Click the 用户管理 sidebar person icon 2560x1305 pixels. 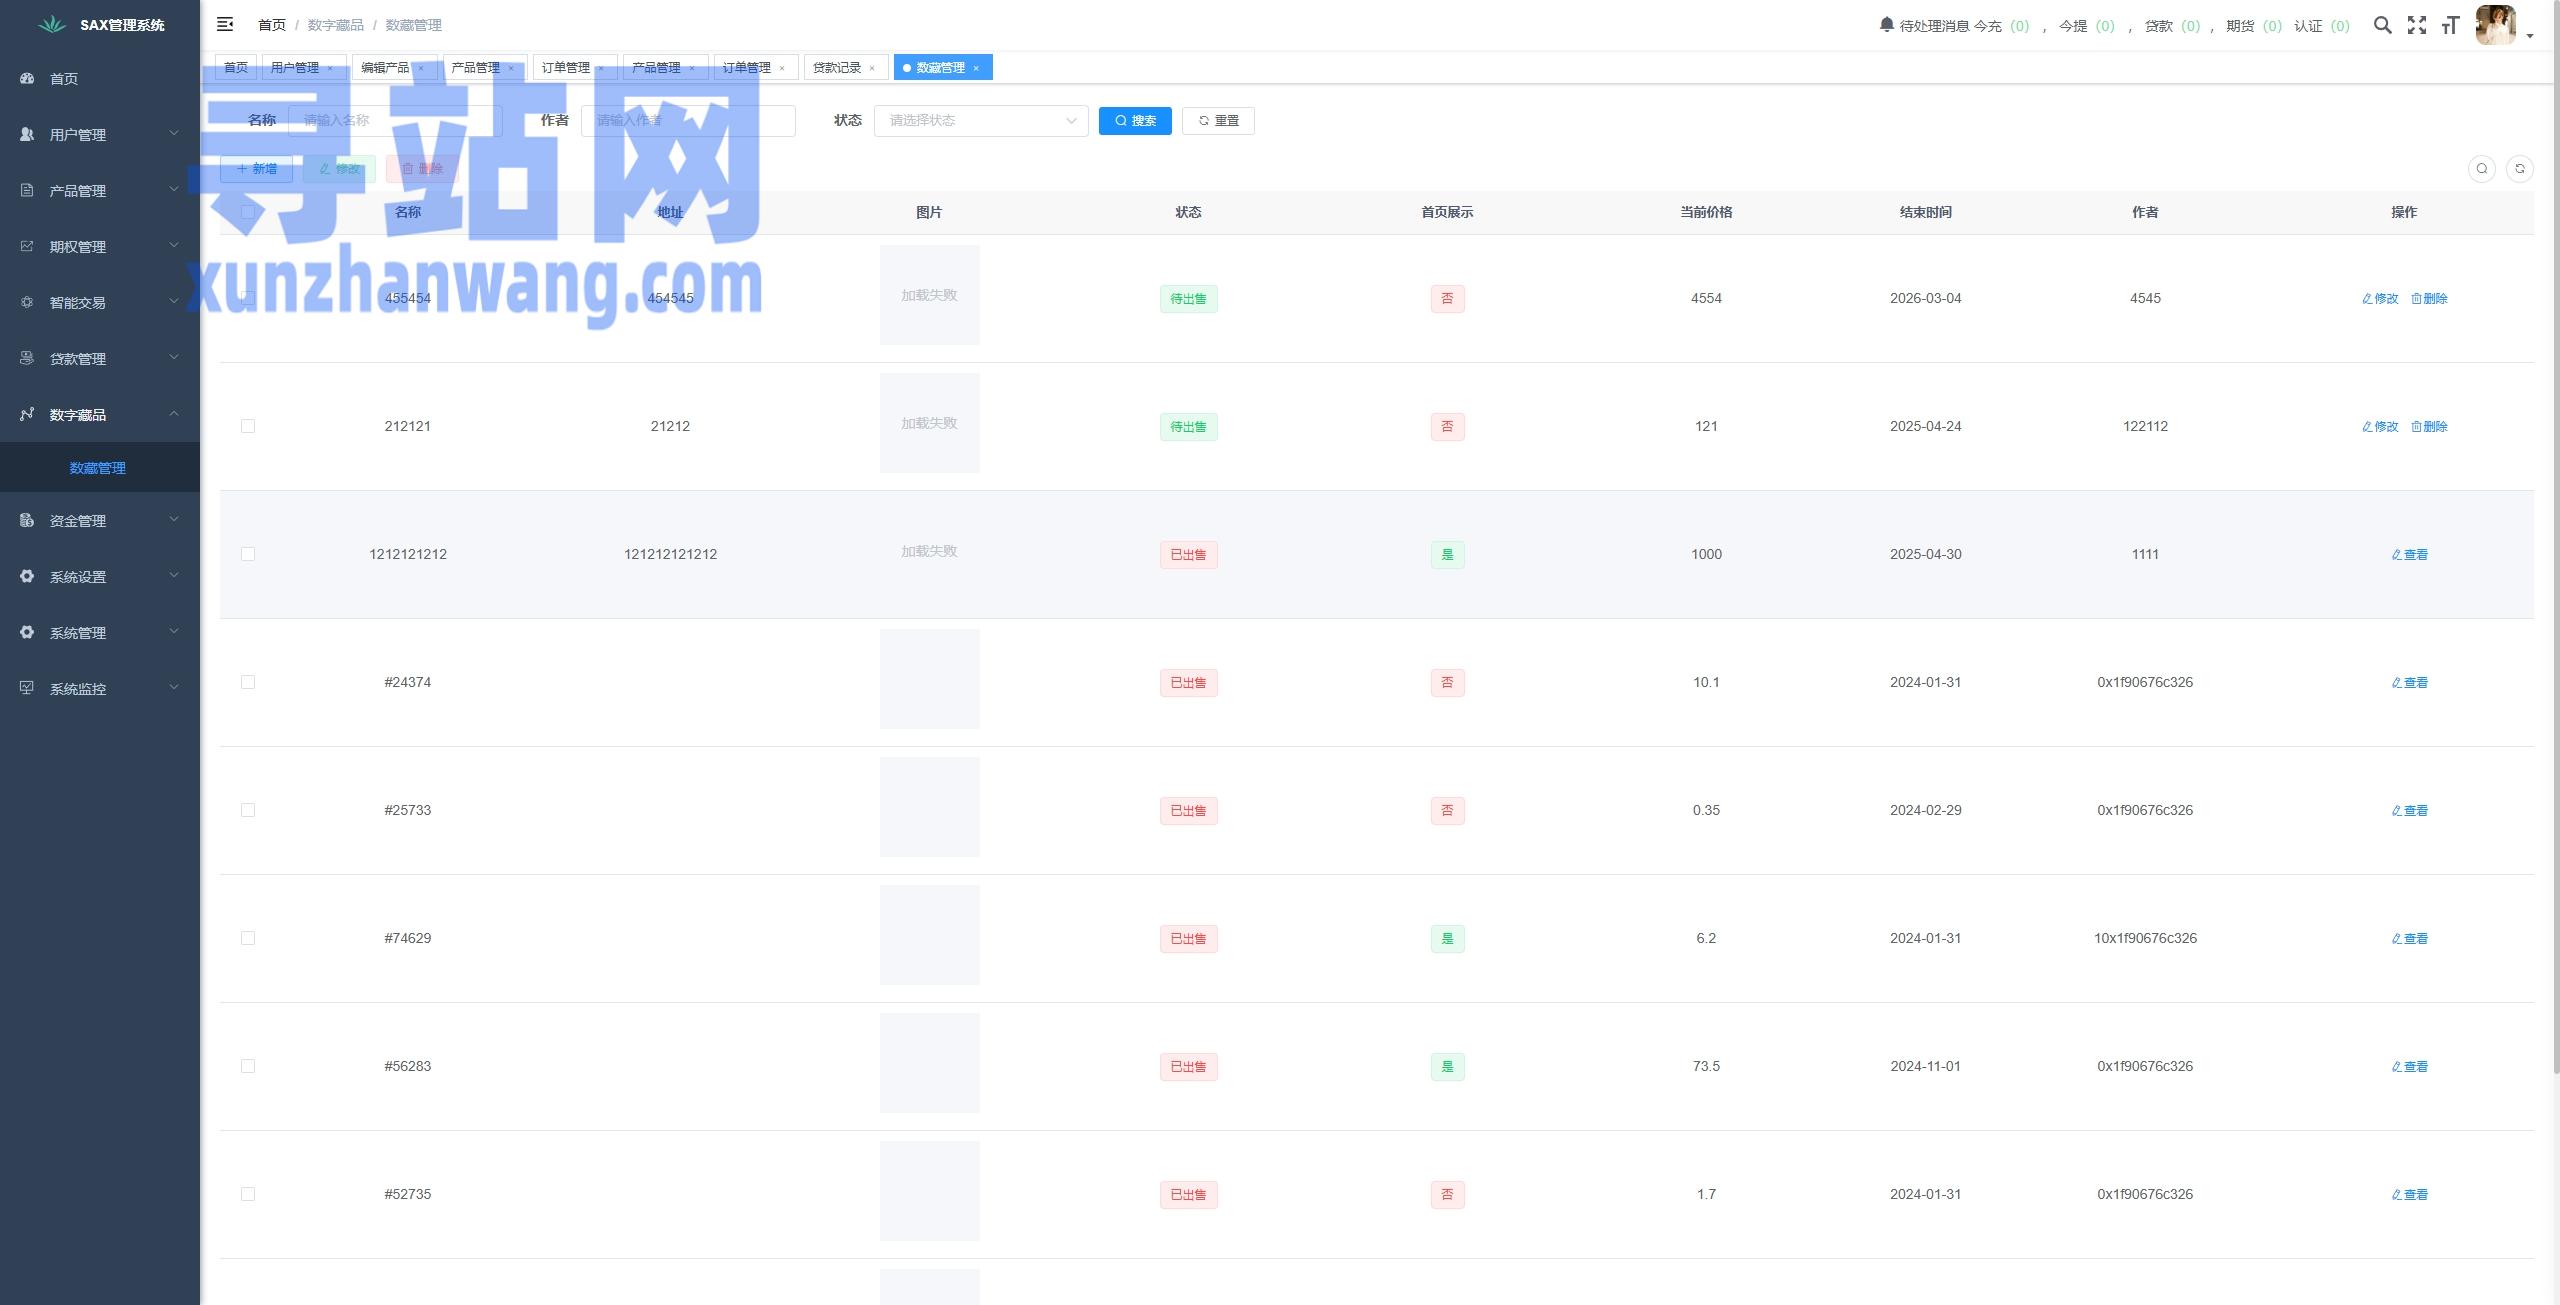pos(27,134)
